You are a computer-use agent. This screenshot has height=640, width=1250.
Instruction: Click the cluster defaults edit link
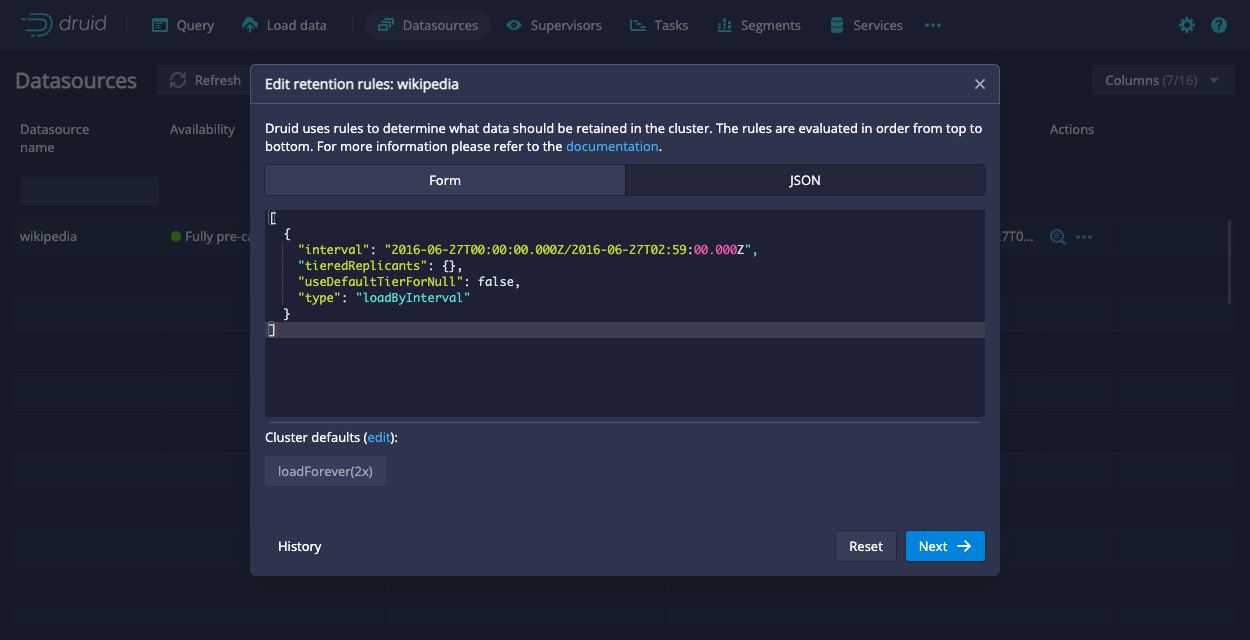[379, 437]
